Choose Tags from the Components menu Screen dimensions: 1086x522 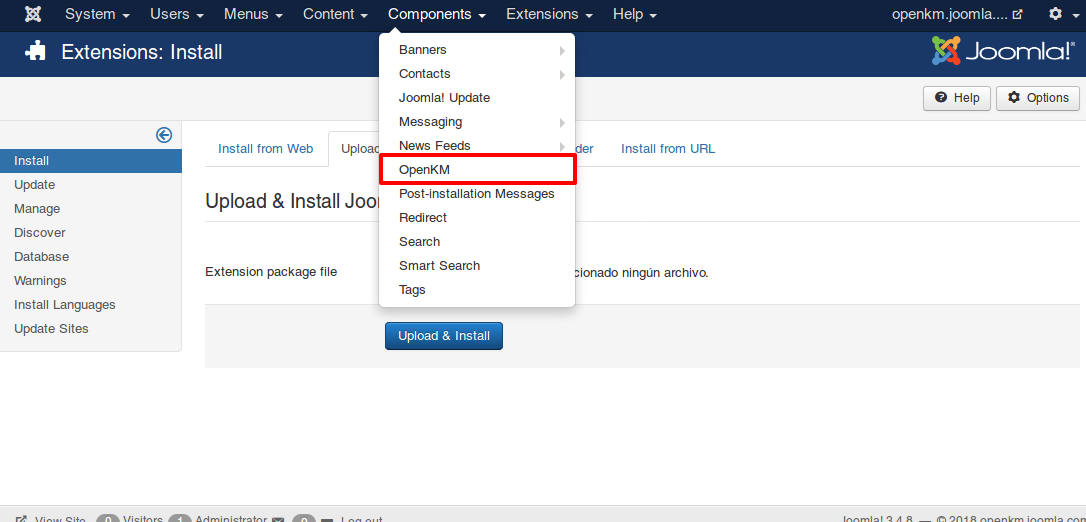click(477, 289)
